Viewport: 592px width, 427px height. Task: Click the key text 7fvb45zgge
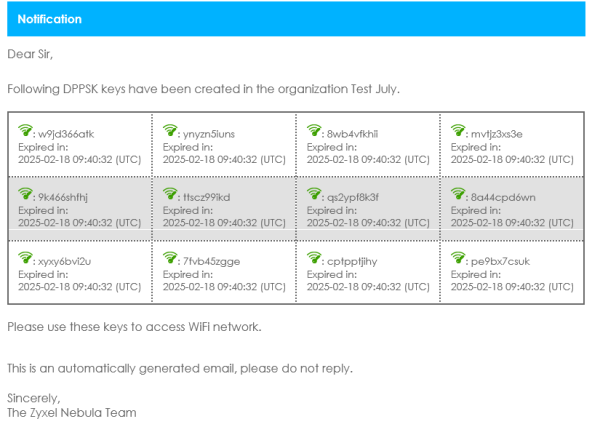[211, 261]
